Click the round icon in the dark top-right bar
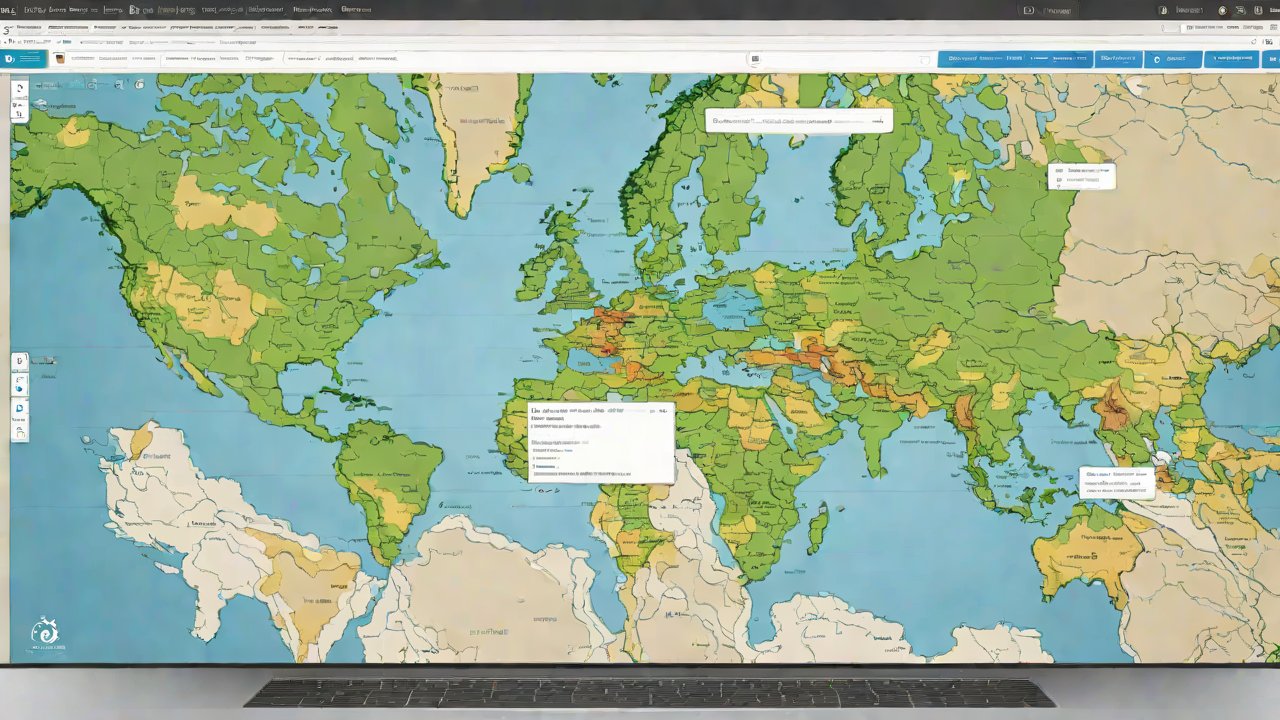Image resolution: width=1280 pixels, height=720 pixels. coord(1222,10)
